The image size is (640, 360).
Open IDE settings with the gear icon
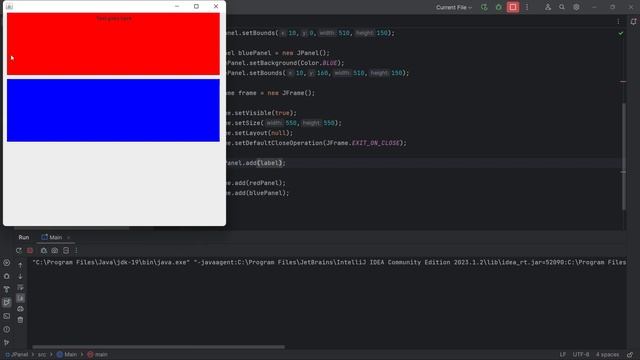pos(576,7)
